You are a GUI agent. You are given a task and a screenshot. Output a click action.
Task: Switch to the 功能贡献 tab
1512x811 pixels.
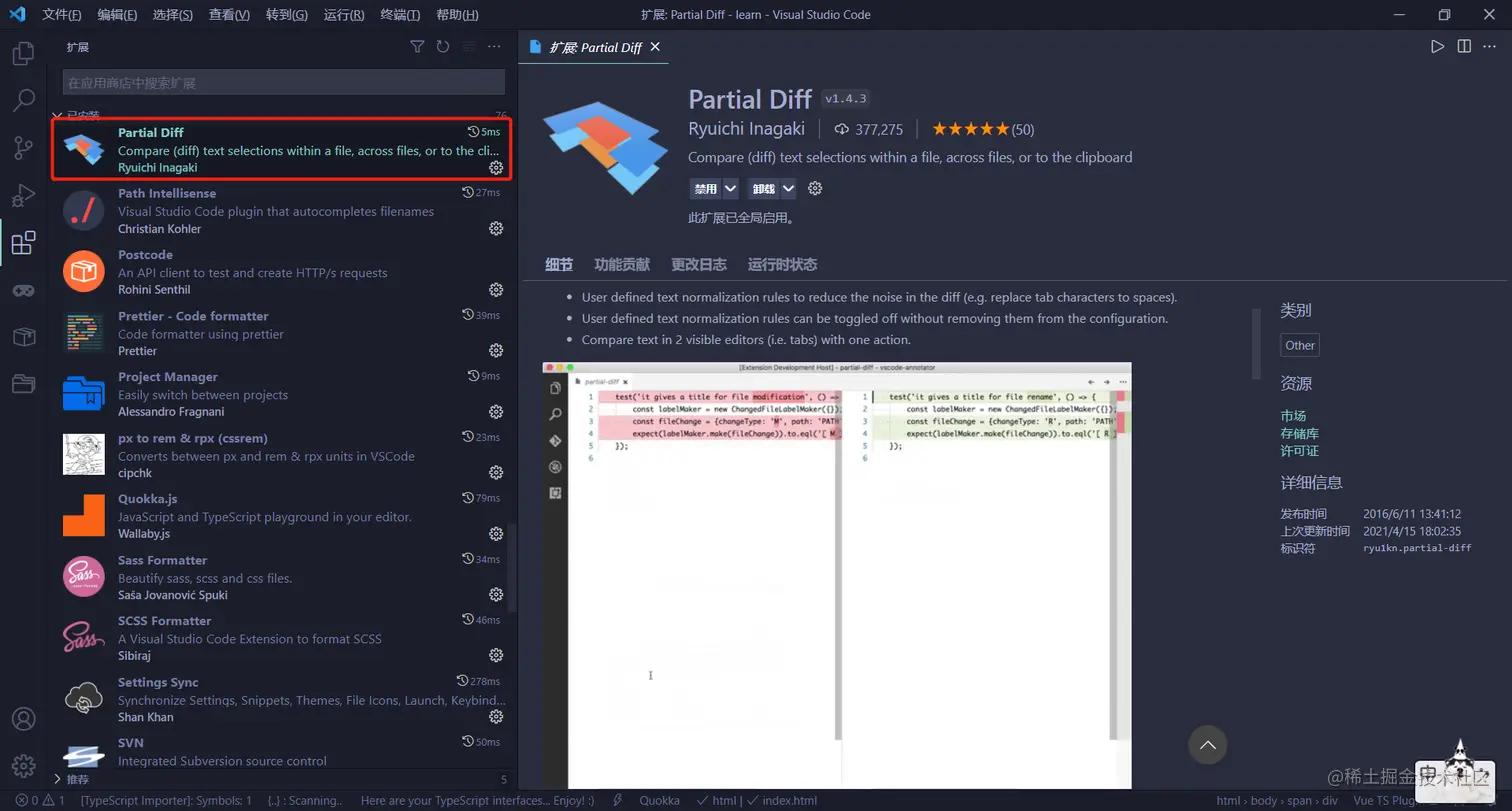pos(622,265)
